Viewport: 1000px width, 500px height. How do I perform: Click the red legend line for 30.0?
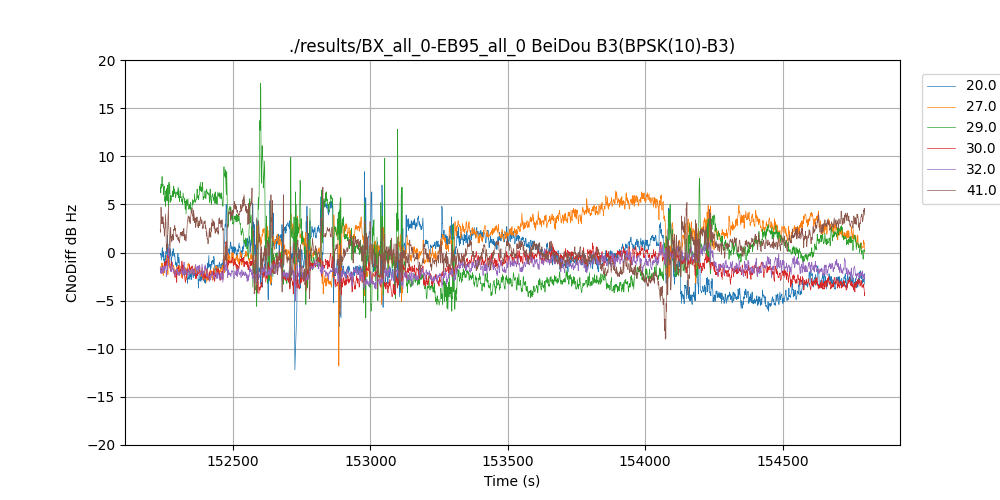pyautogui.click(x=942, y=148)
